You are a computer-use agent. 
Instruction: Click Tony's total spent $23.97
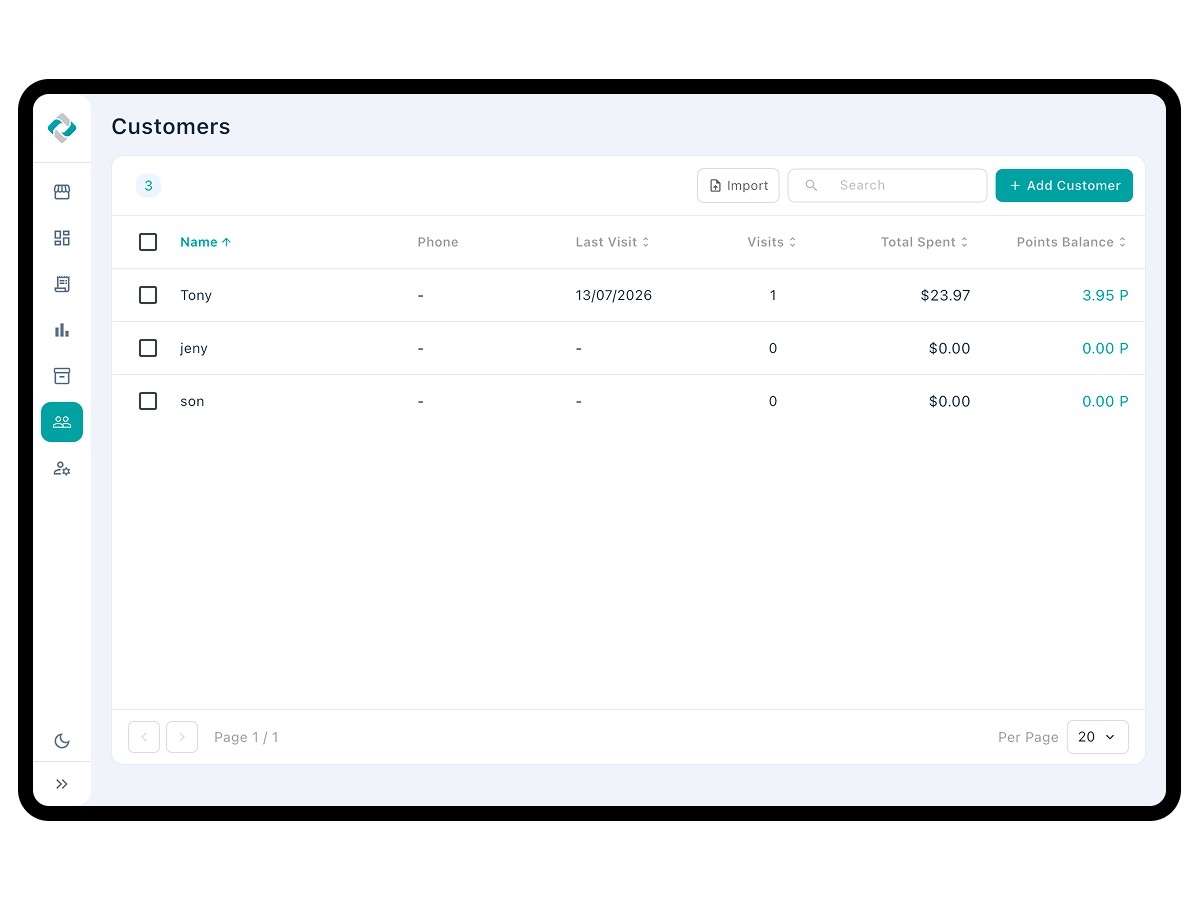point(945,295)
